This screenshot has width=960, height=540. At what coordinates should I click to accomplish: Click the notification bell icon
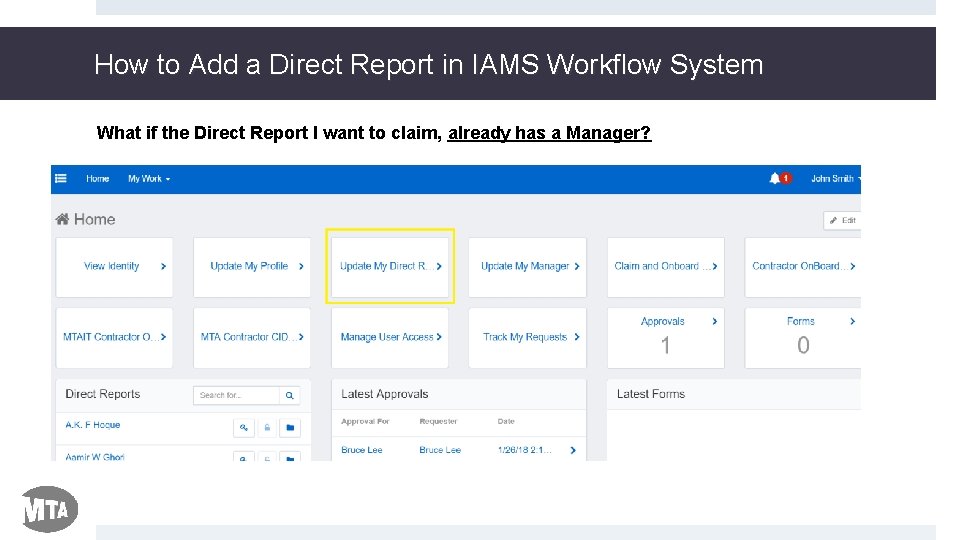(774, 178)
